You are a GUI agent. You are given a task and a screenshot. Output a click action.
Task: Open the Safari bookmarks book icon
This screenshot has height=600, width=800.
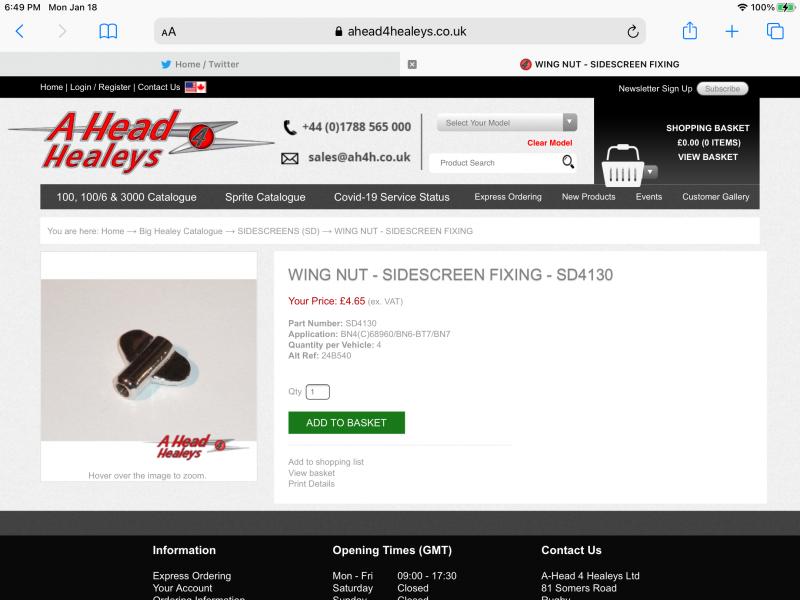pos(108,32)
